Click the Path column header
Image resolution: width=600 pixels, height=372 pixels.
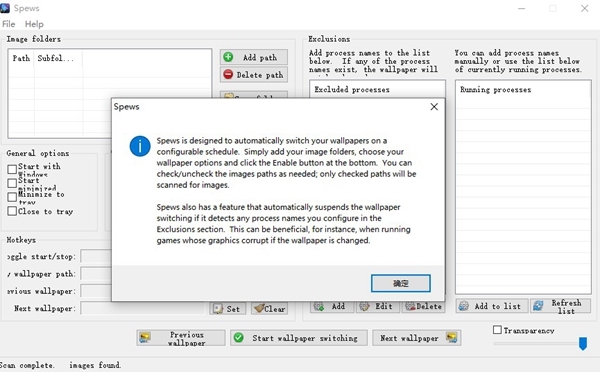[21, 59]
